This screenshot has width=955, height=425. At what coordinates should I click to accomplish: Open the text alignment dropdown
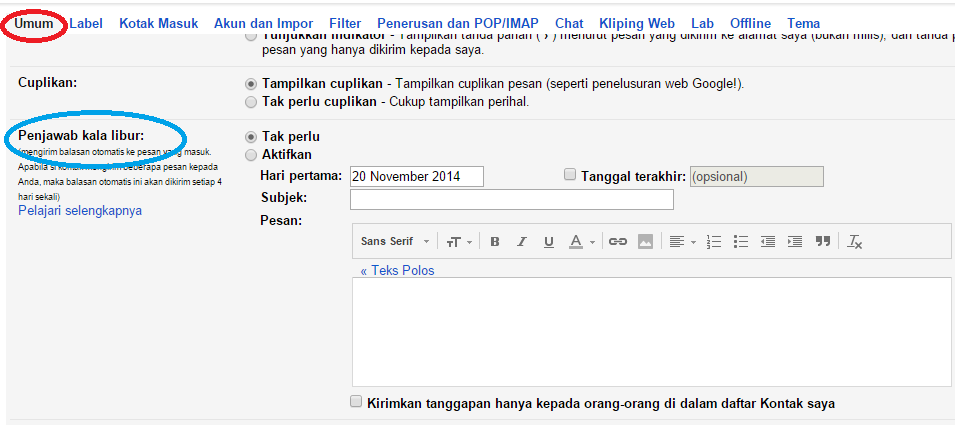[x=681, y=242]
